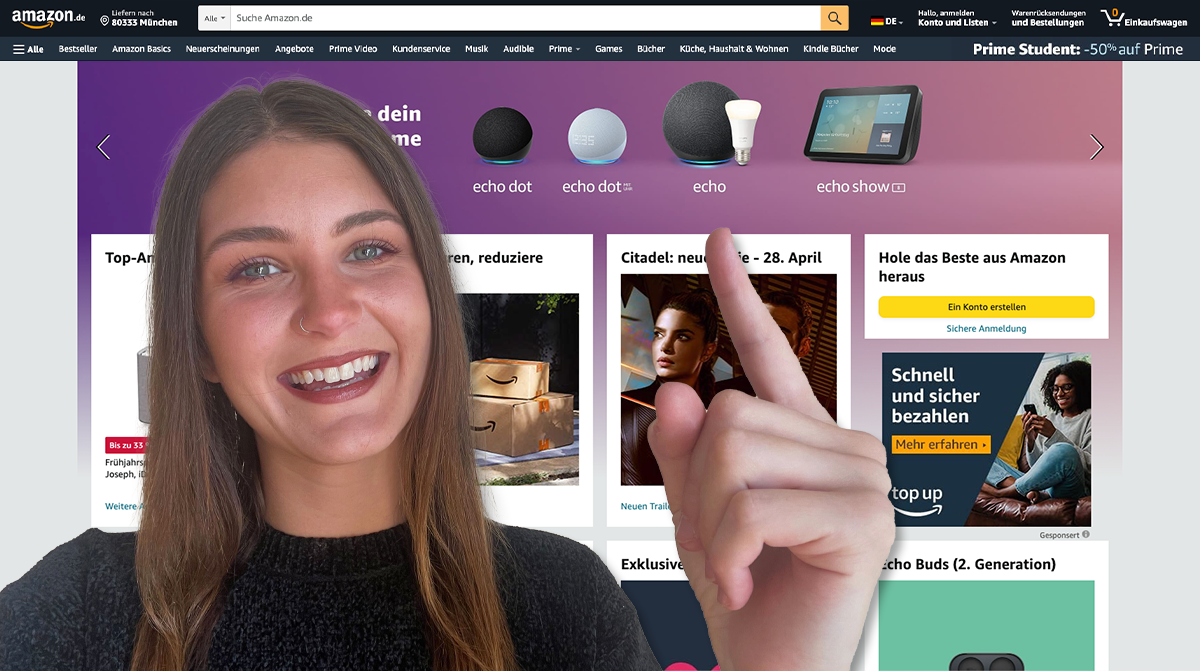Open the Alle search category dropdown
The width and height of the screenshot is (1200, 671).
coord(214,18)
